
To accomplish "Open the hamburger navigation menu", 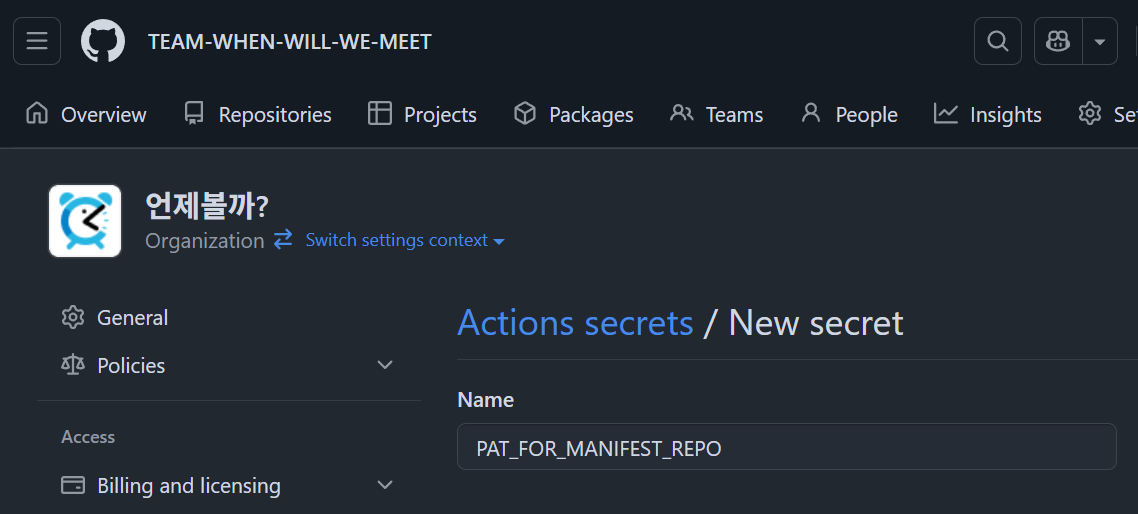I will point(37,41).
